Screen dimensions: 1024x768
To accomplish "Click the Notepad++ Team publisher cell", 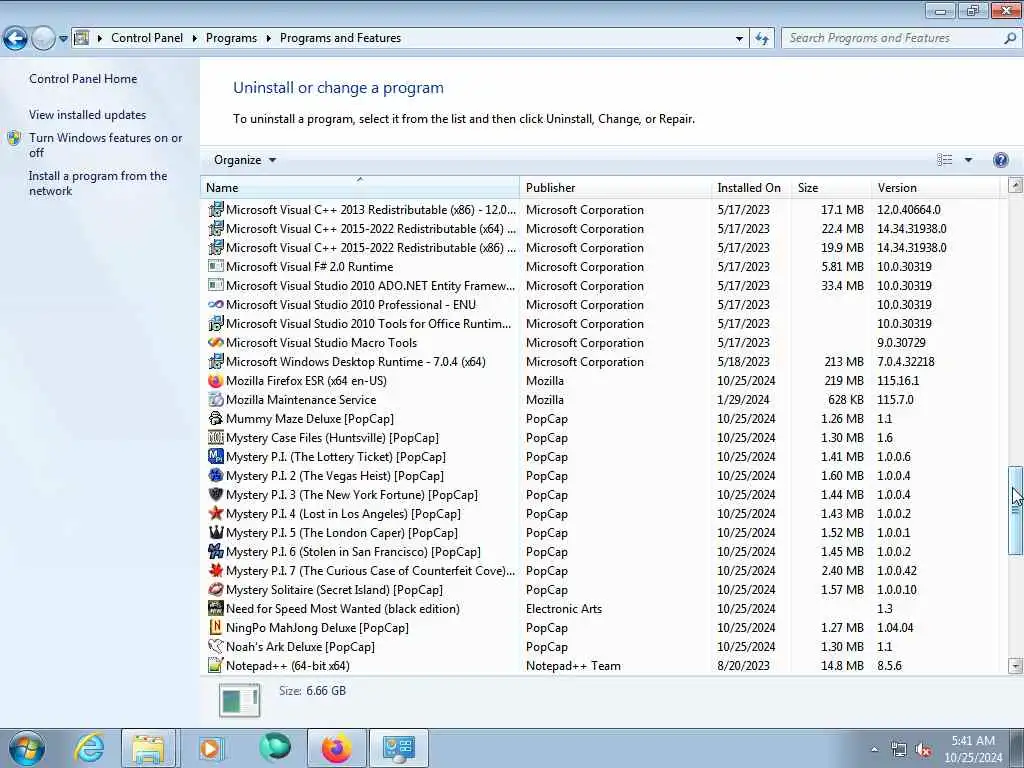I will coord(573,665).
